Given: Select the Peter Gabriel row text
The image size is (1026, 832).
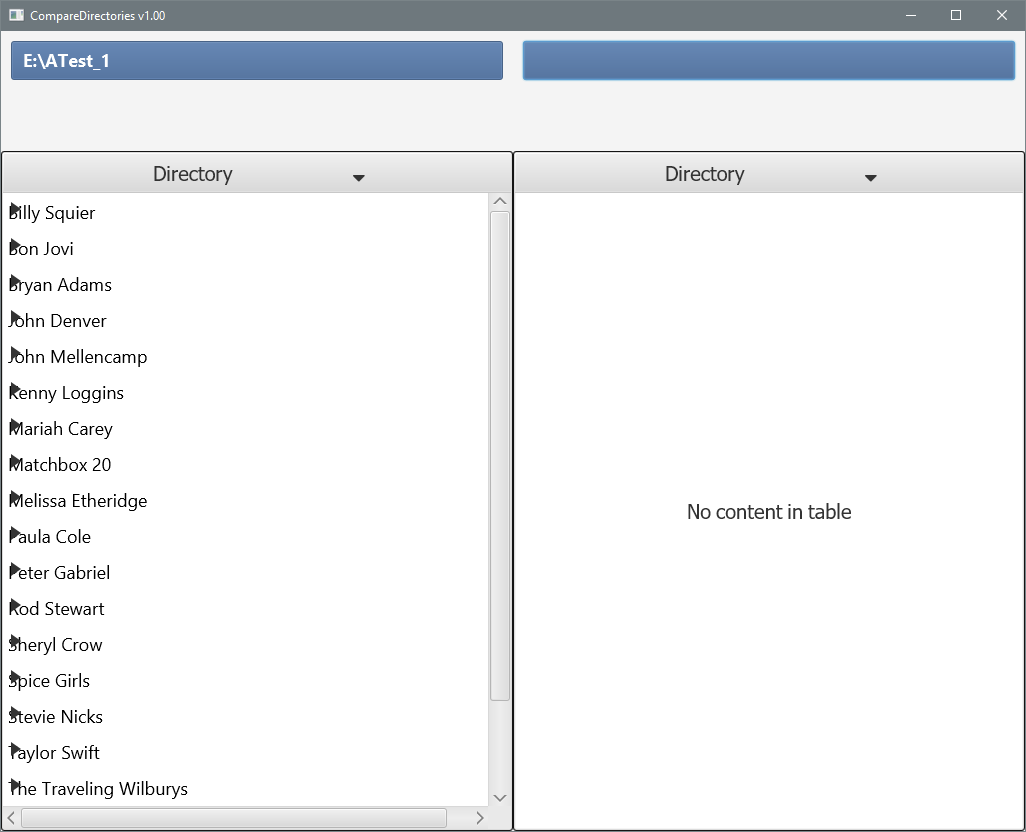Looking at the screenshot, I should click(x=60, y=573).
